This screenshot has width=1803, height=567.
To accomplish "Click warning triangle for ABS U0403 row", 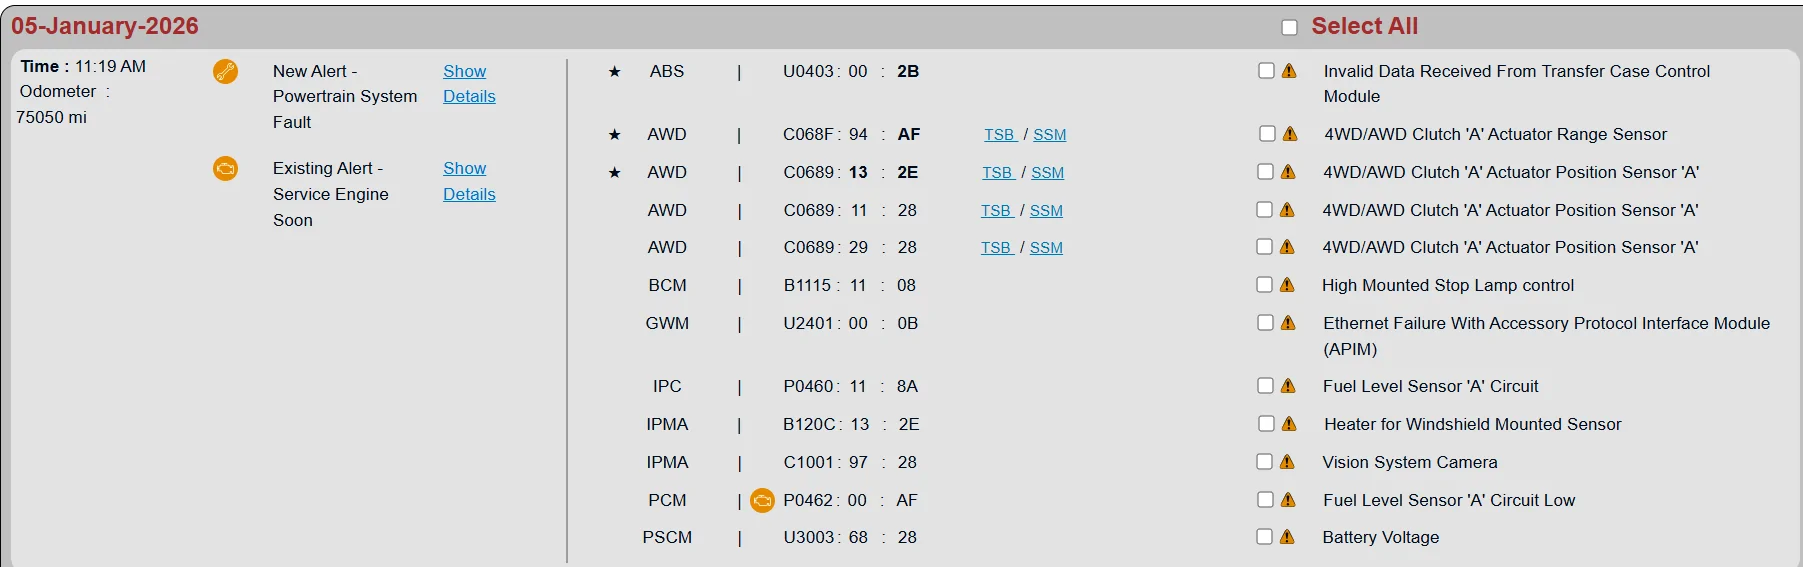I will tap(1289, 71).
